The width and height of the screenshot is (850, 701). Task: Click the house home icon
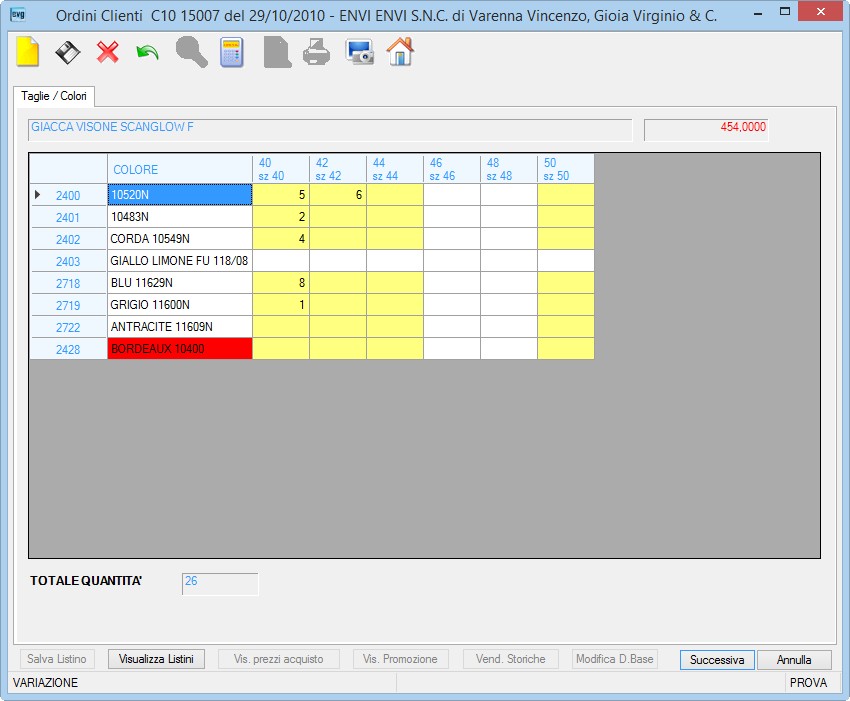click(400, 52)
